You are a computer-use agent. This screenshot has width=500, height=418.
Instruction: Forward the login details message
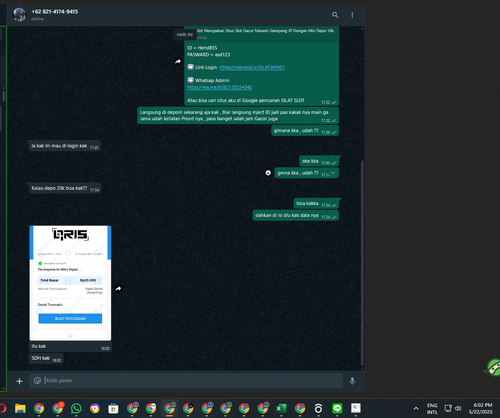point(178,61)
